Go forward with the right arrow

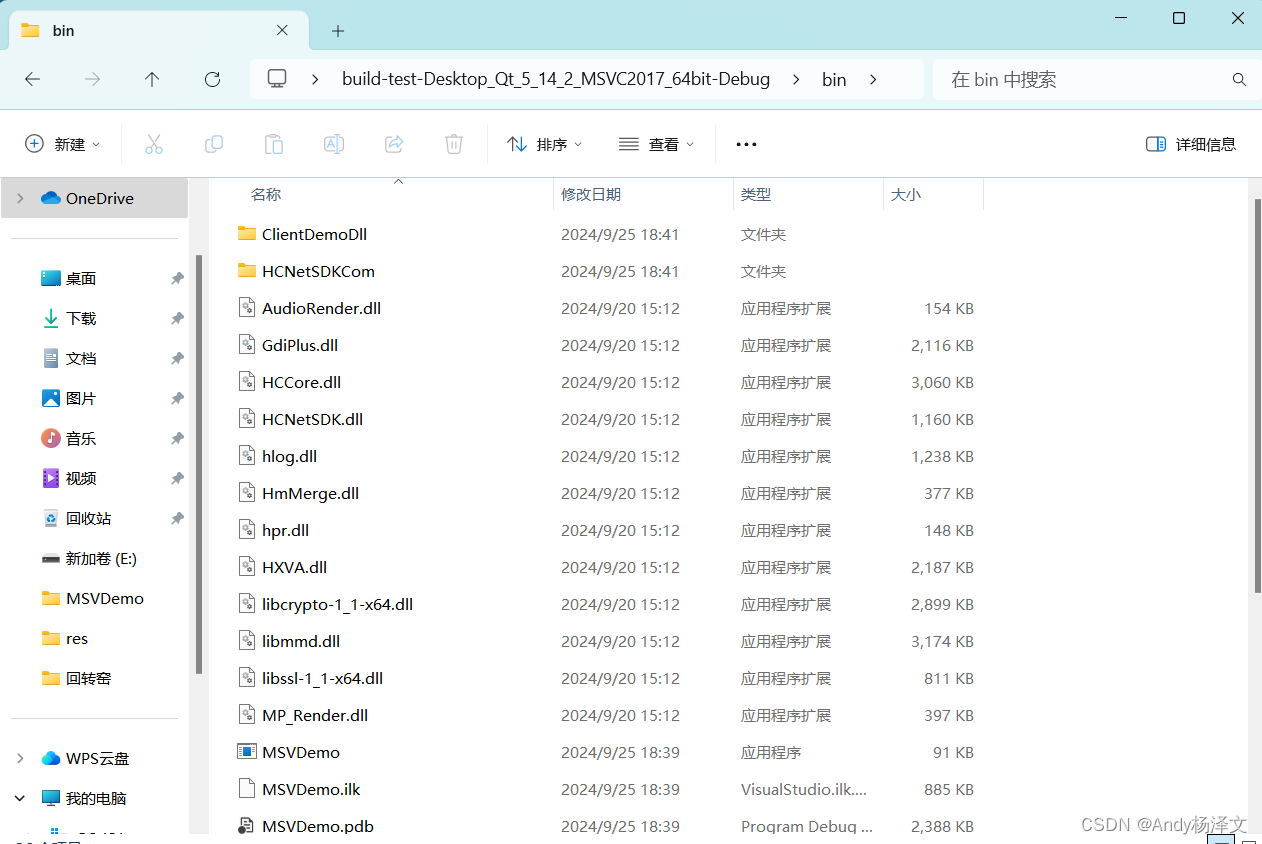[x=92, y=79]
